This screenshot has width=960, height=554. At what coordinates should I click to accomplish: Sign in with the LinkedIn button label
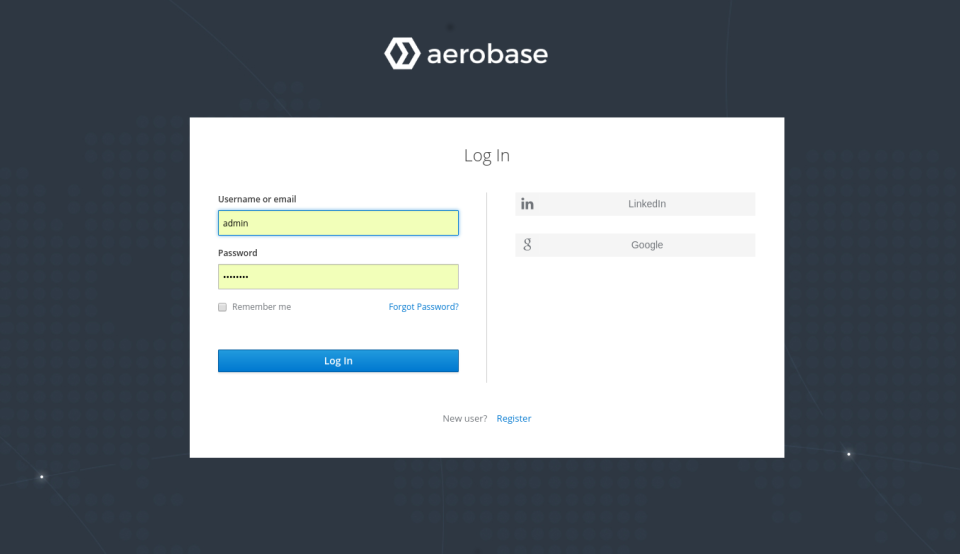[646, 204]
